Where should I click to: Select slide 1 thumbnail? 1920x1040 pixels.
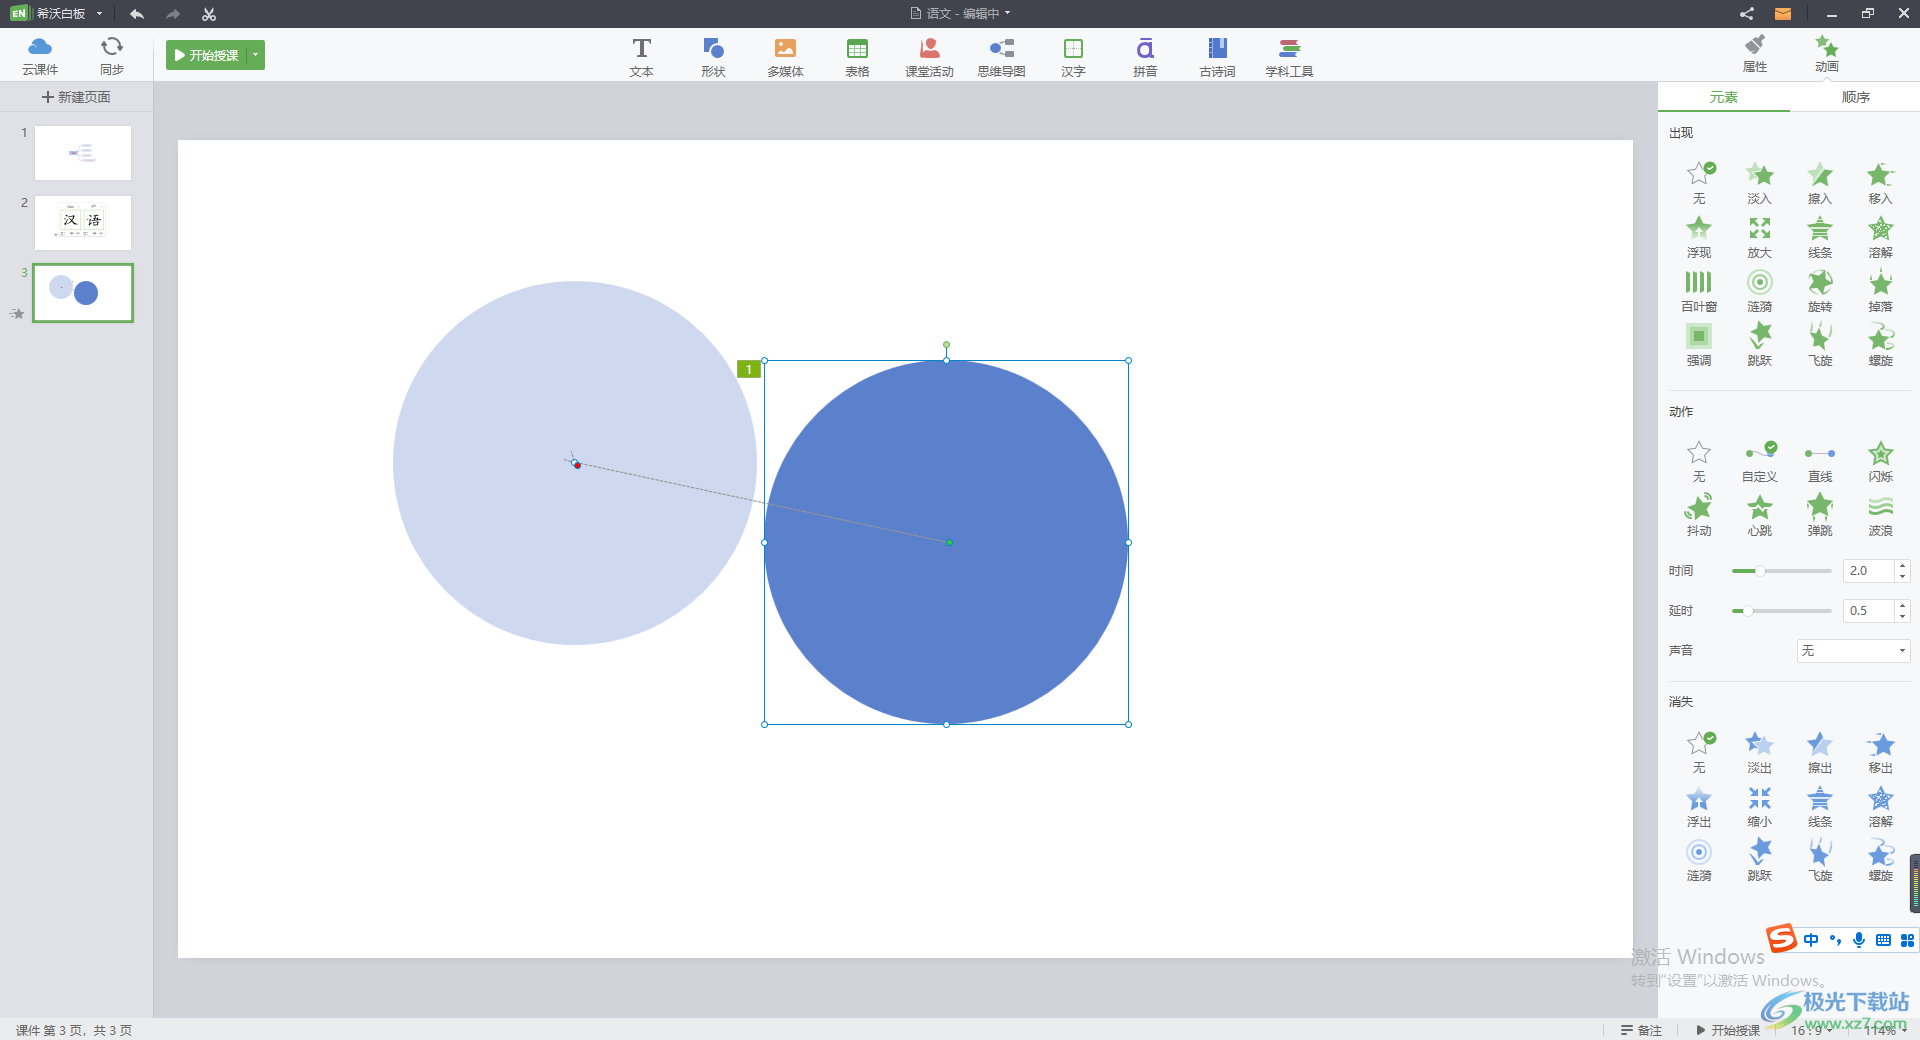(83, 153)
